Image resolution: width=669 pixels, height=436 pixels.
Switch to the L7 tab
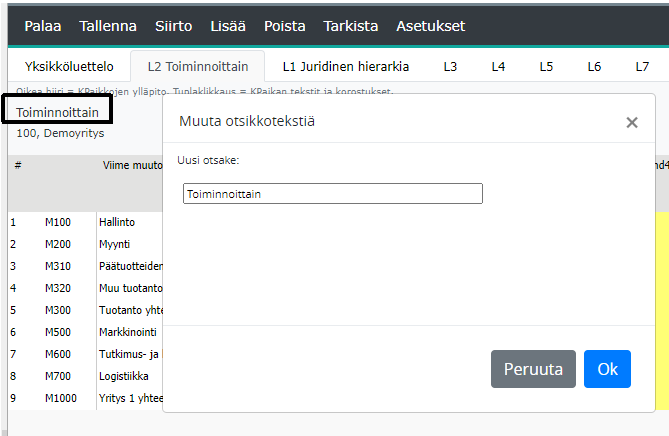pyautogui.click(x=642, y=67)
